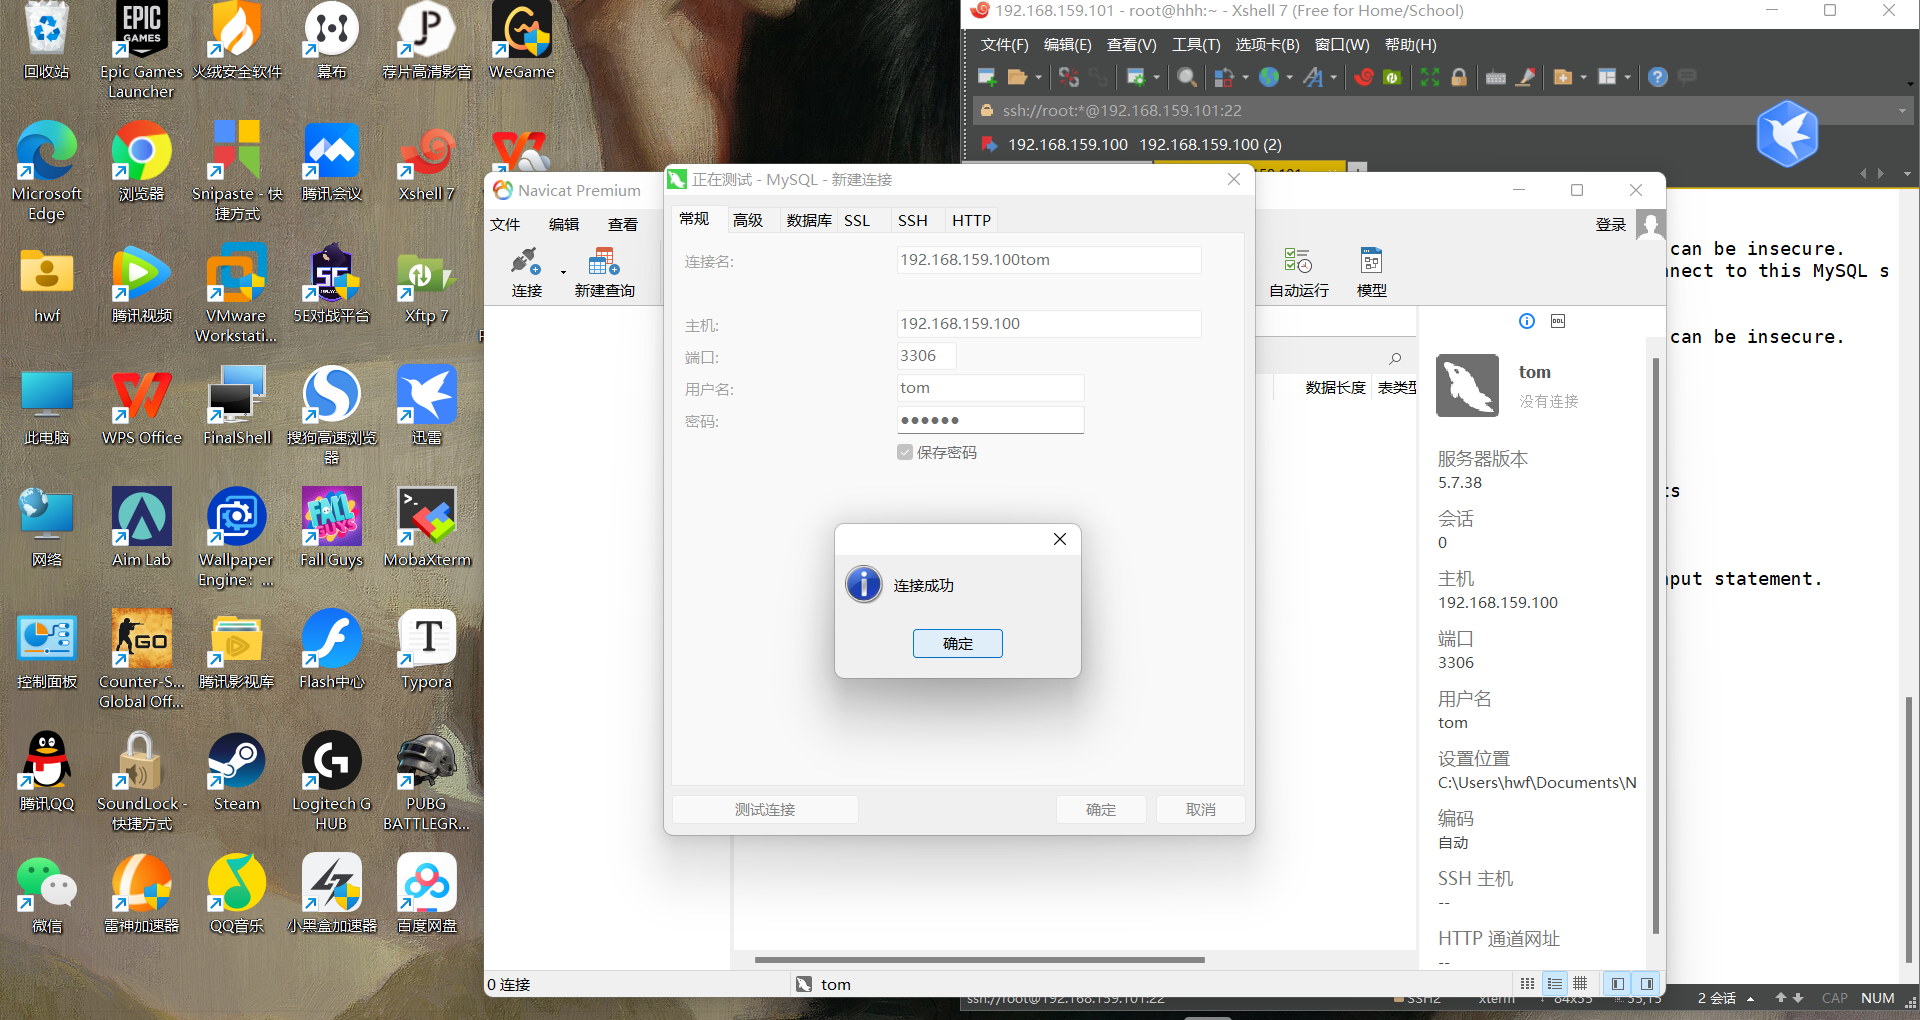The height and width of the screenshot is (1020, 1920).
Task: Open Navicat 编辑 menu
Action: tap(564, 225)
